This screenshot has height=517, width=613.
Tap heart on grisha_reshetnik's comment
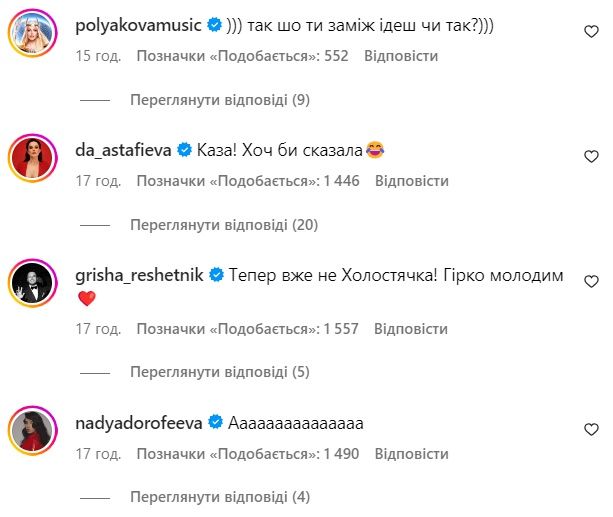coord(590,281)
